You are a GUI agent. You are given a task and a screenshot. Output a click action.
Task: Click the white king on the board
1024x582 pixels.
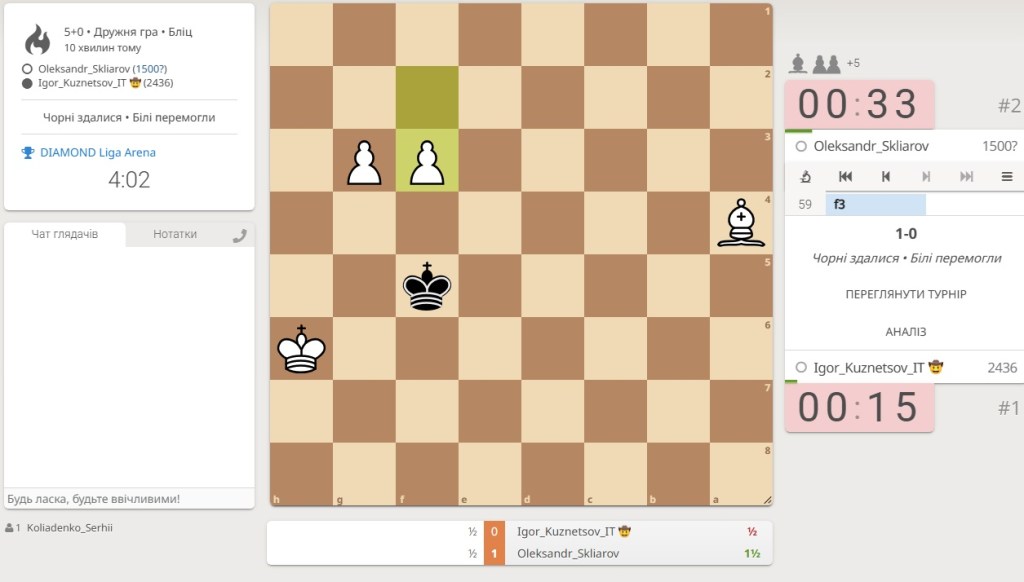coord(301,349)
